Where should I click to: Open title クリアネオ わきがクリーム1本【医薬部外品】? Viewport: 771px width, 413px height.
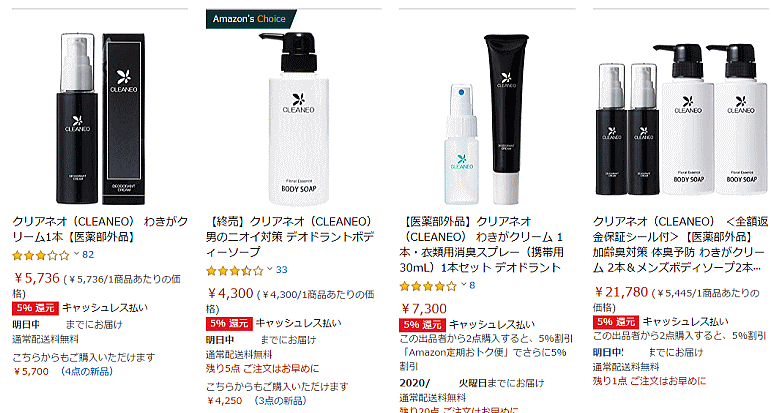pyautogui.click(x=100, y=229)
